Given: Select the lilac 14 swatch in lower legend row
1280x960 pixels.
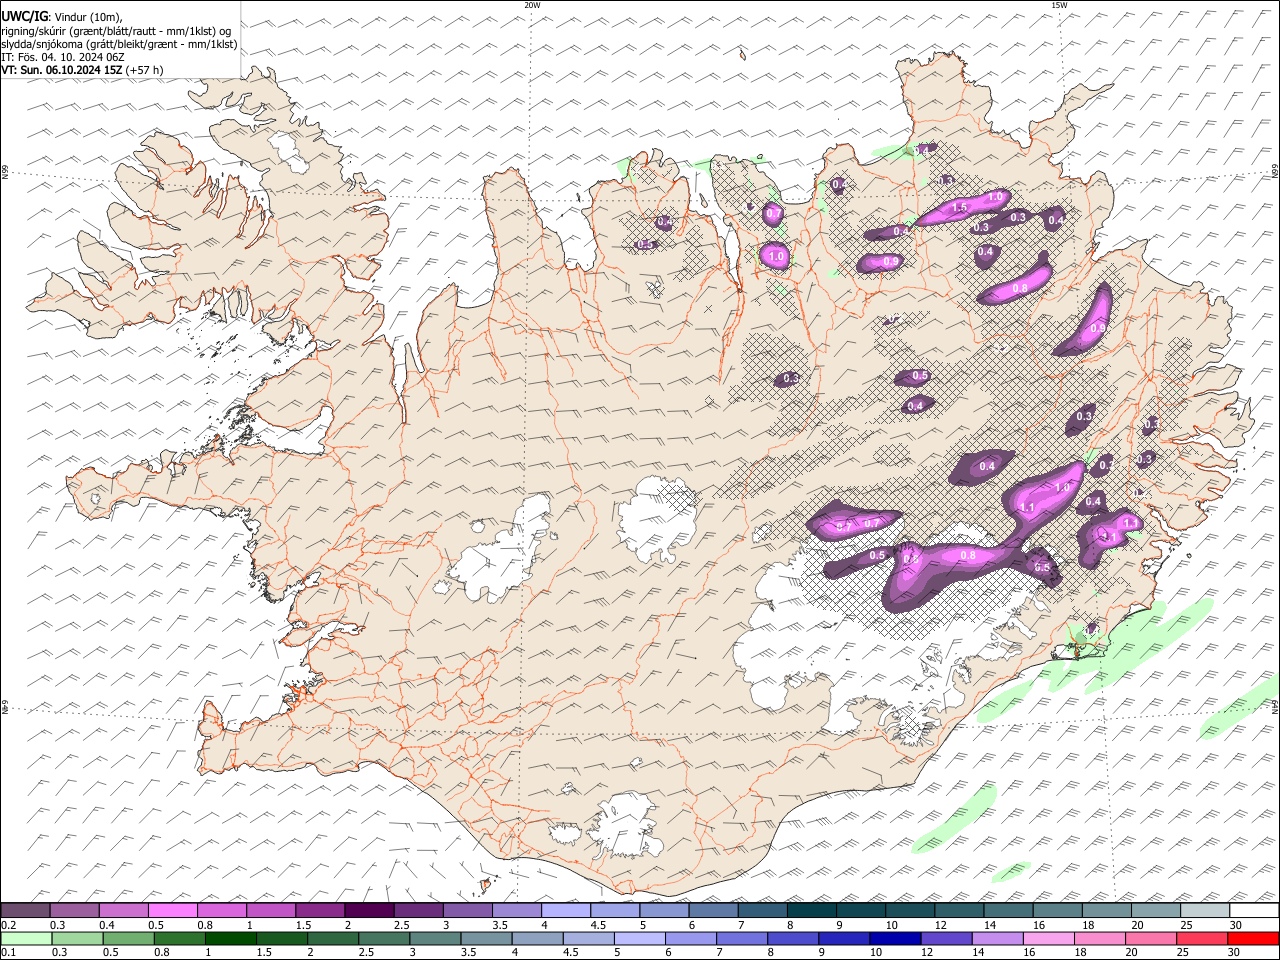Looking at the screenshot, I should point(997,938).
